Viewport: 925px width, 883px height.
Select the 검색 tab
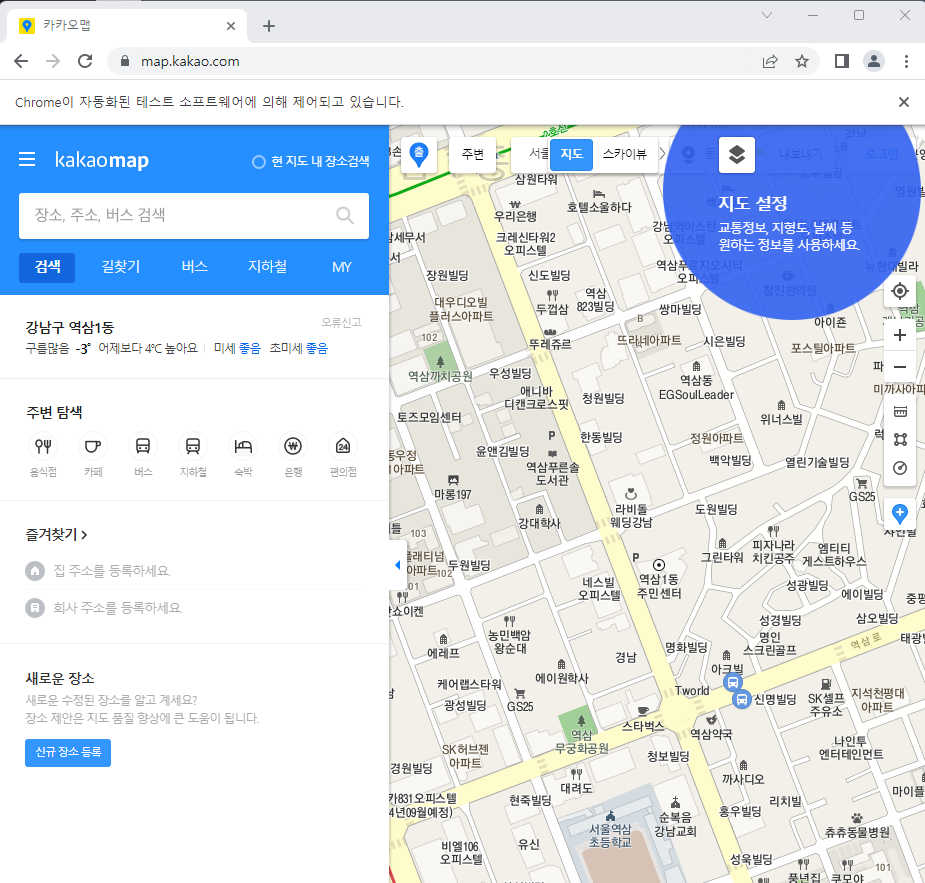coord(47,267)
